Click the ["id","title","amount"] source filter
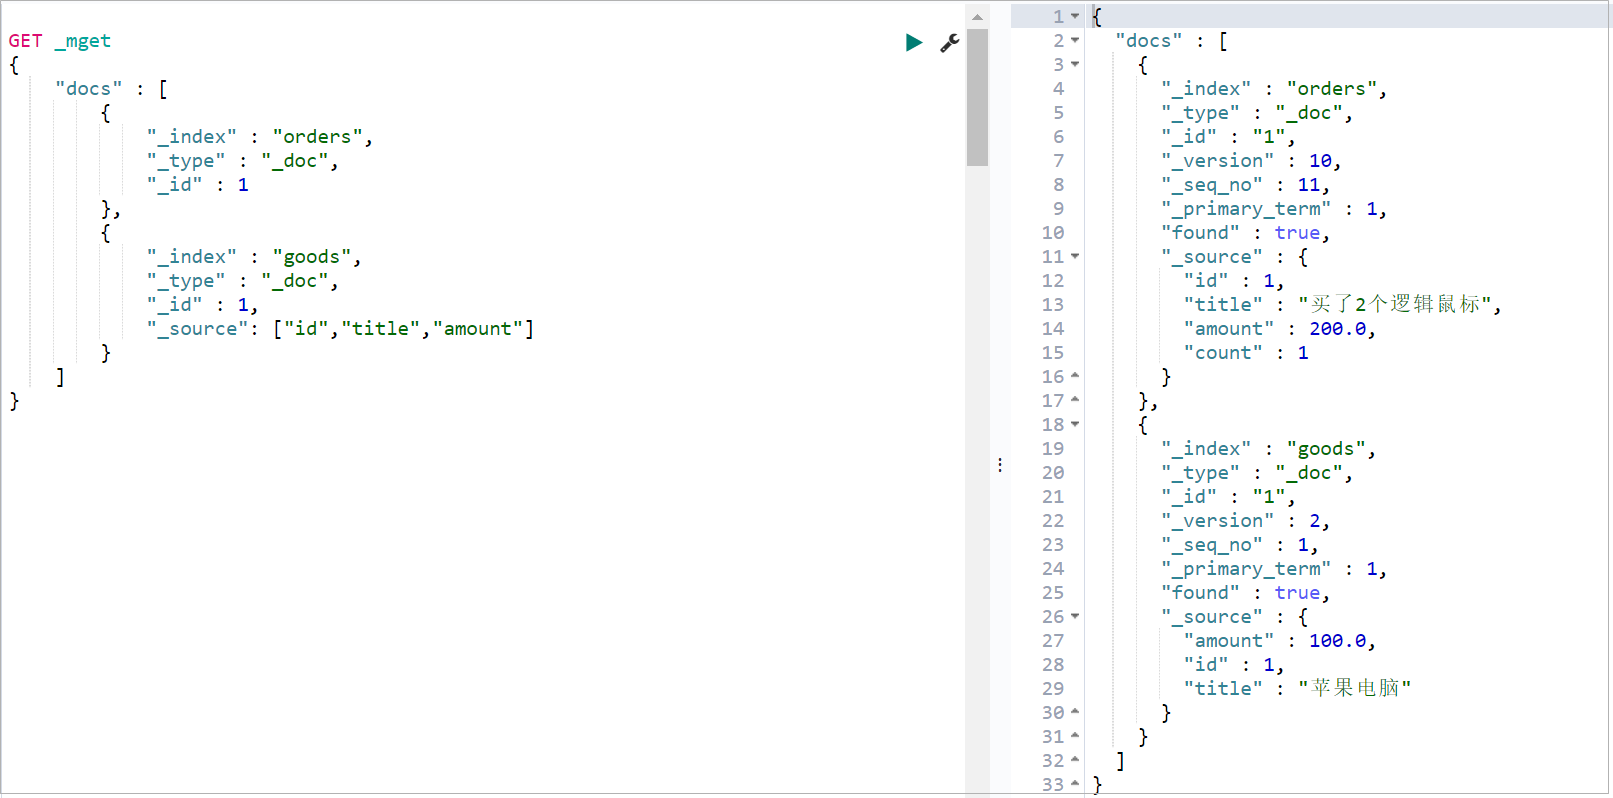Viewport: 1613px width, 798px height. point(403,329)
